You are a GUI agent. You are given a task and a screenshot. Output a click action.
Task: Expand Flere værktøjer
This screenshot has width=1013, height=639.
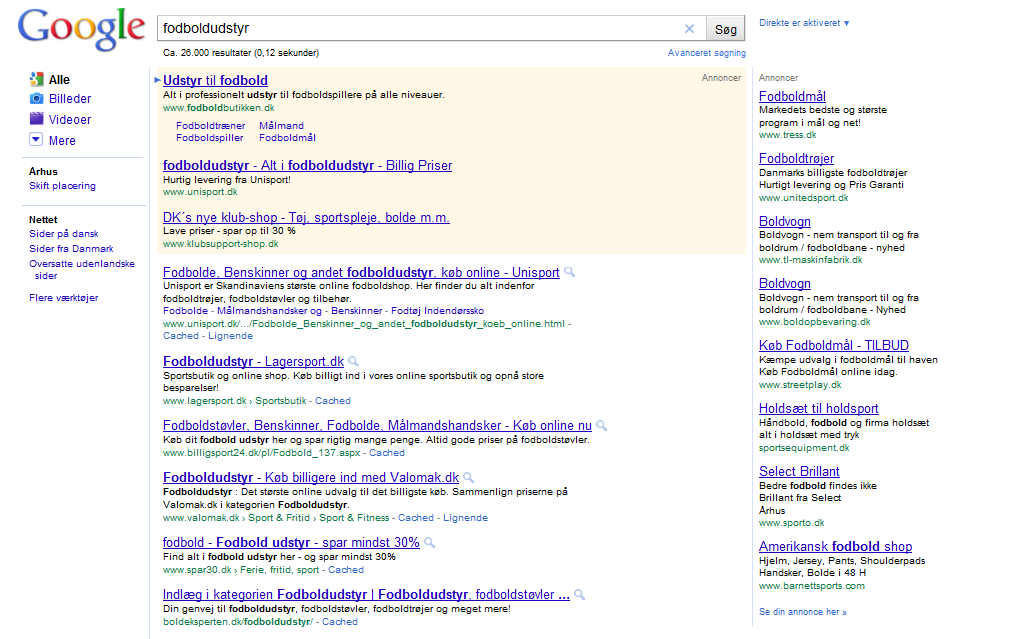63,298
